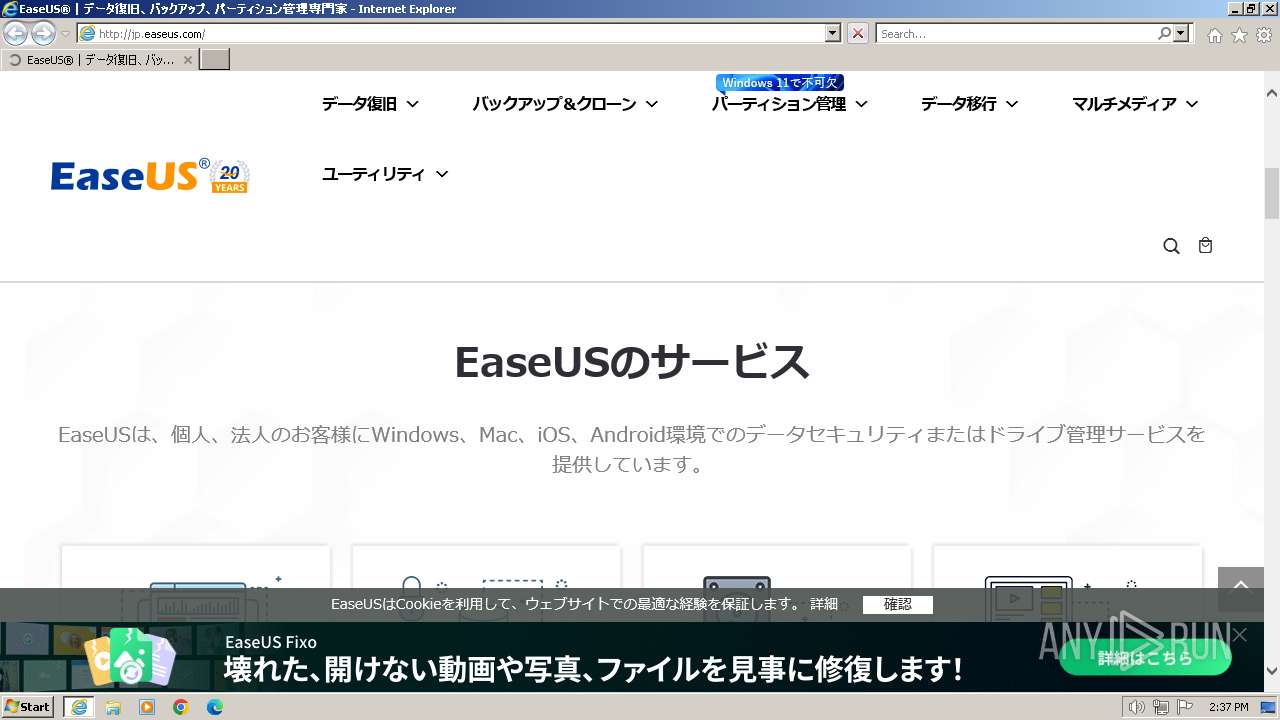Open the site search magnifier icon

(1171, 246)
